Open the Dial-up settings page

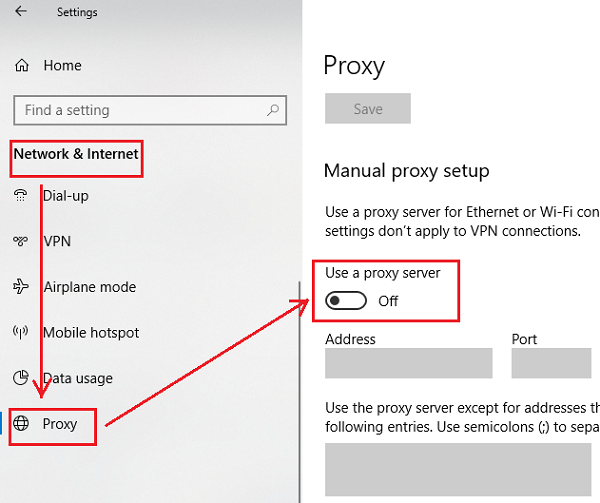66,196
